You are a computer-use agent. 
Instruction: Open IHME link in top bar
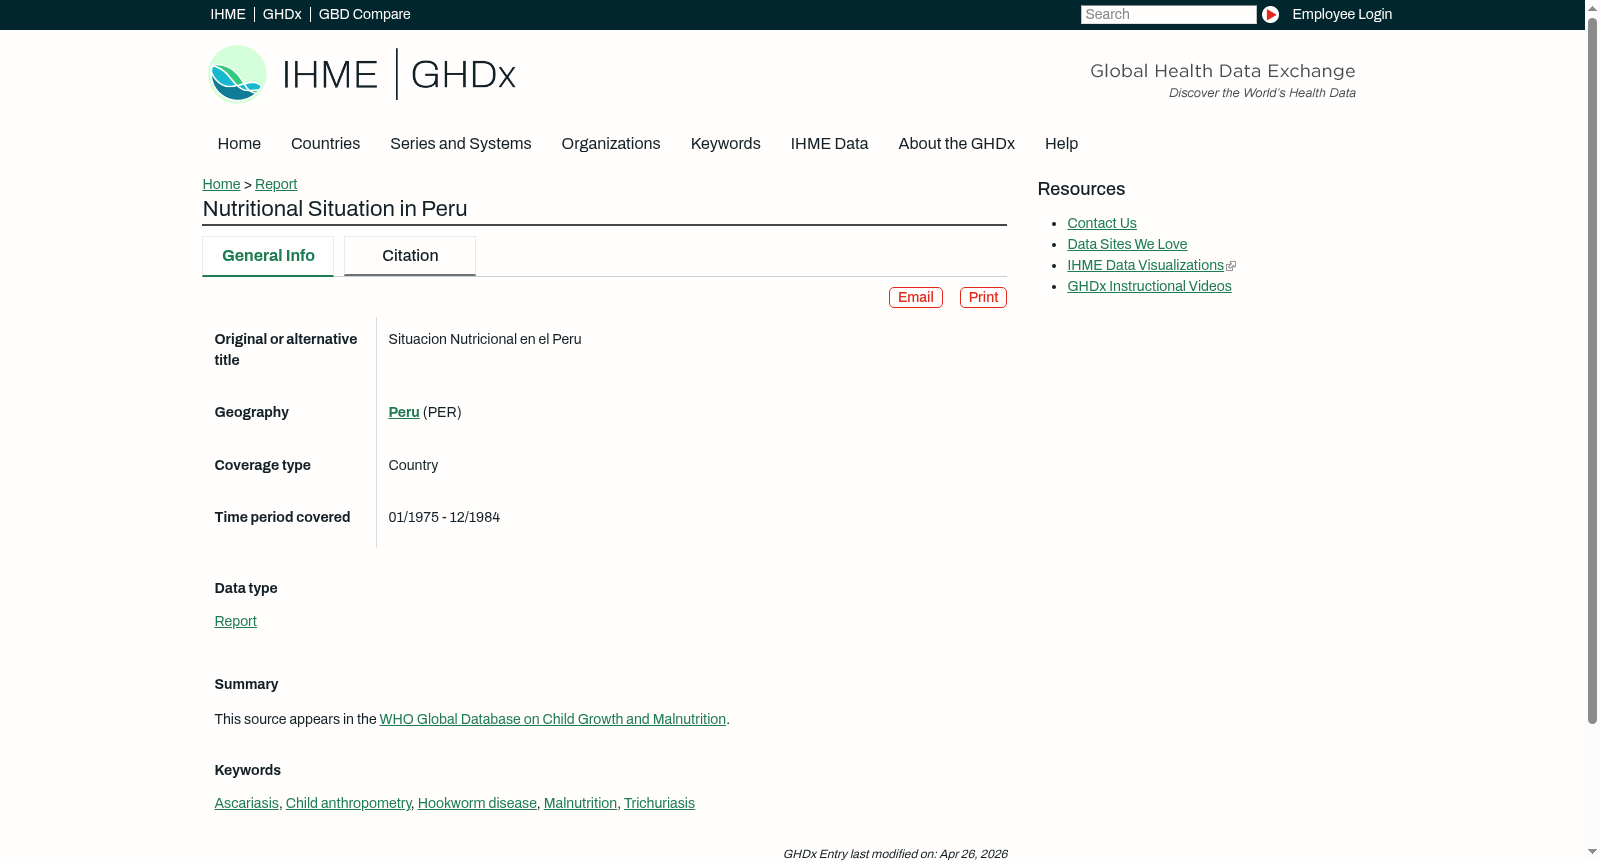(x=228, y=14)
